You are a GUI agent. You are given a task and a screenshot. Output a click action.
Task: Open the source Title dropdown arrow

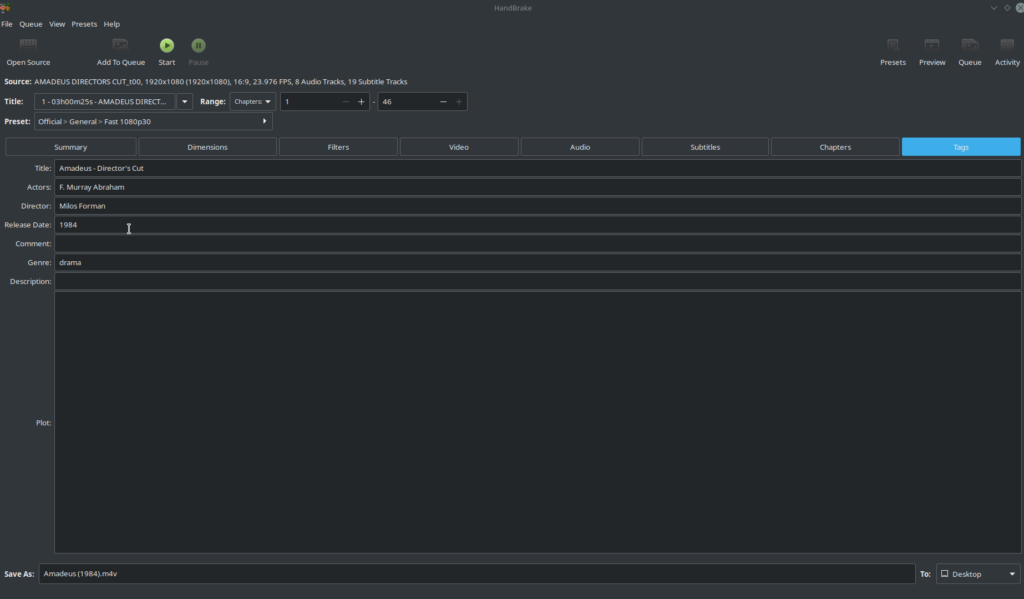pos(185,101)
